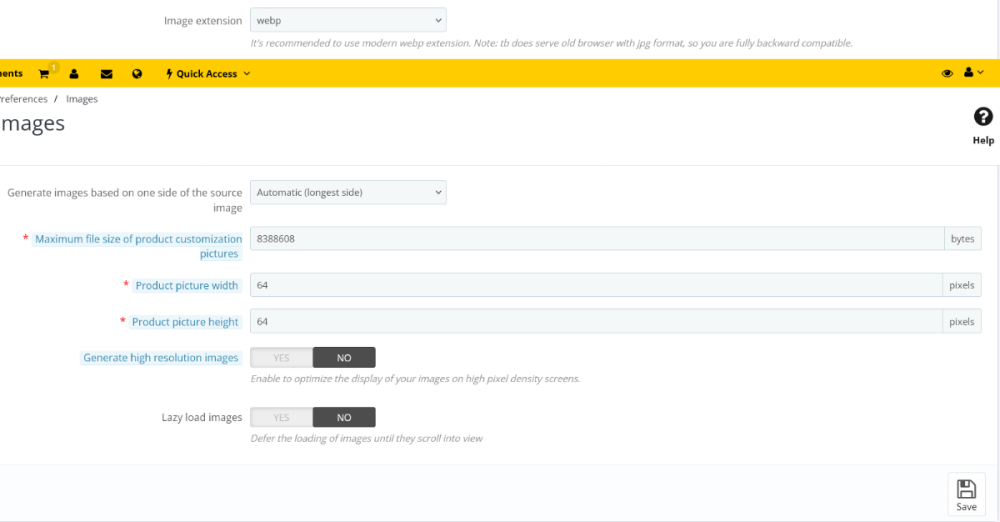Open the Image extension webp dropdown
Image resolution: width=1000 pixels, height=522 pixels.
[347, 20]
